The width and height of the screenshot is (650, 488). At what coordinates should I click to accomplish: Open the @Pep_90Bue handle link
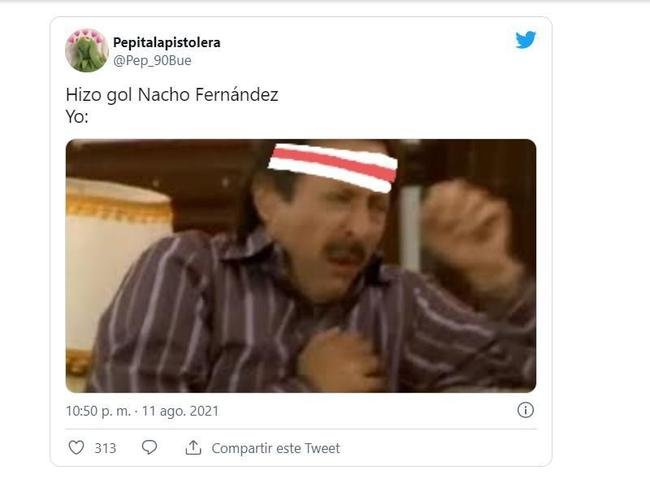(152, 61)
